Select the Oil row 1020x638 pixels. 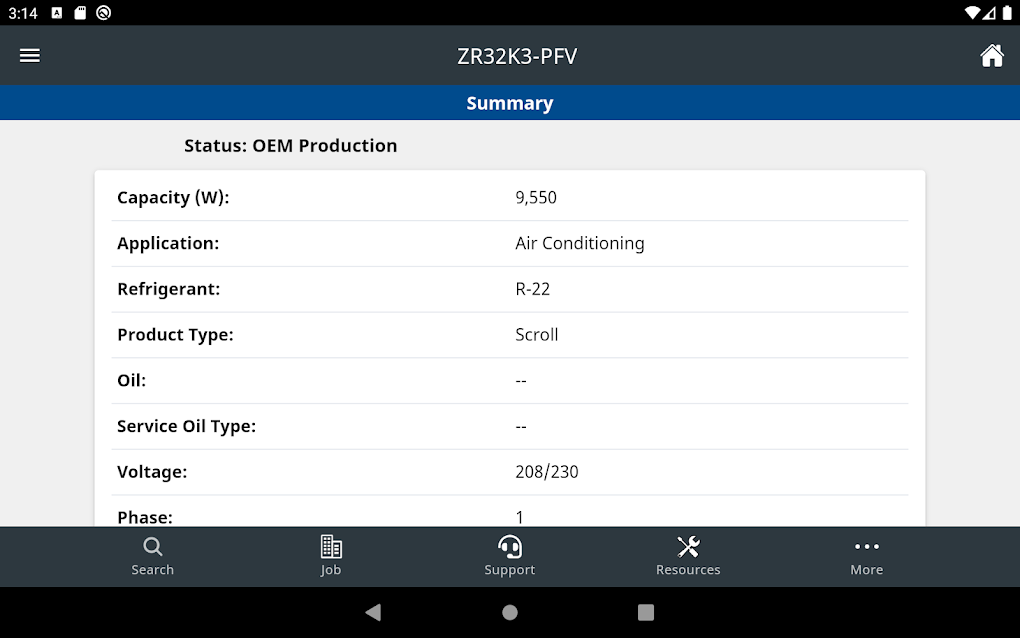tap(510, 381)
